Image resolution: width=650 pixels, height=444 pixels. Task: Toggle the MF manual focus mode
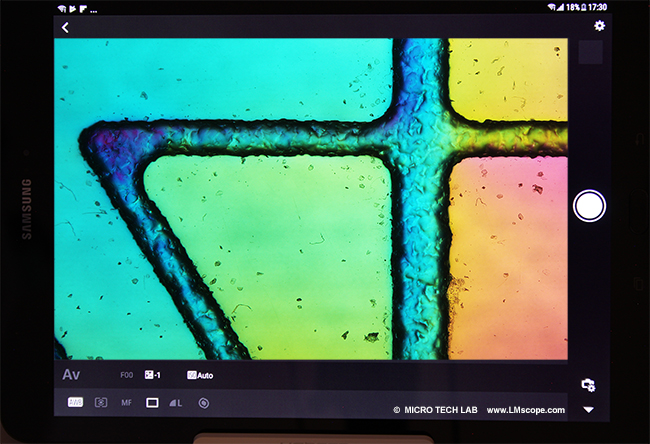(127, 402)
